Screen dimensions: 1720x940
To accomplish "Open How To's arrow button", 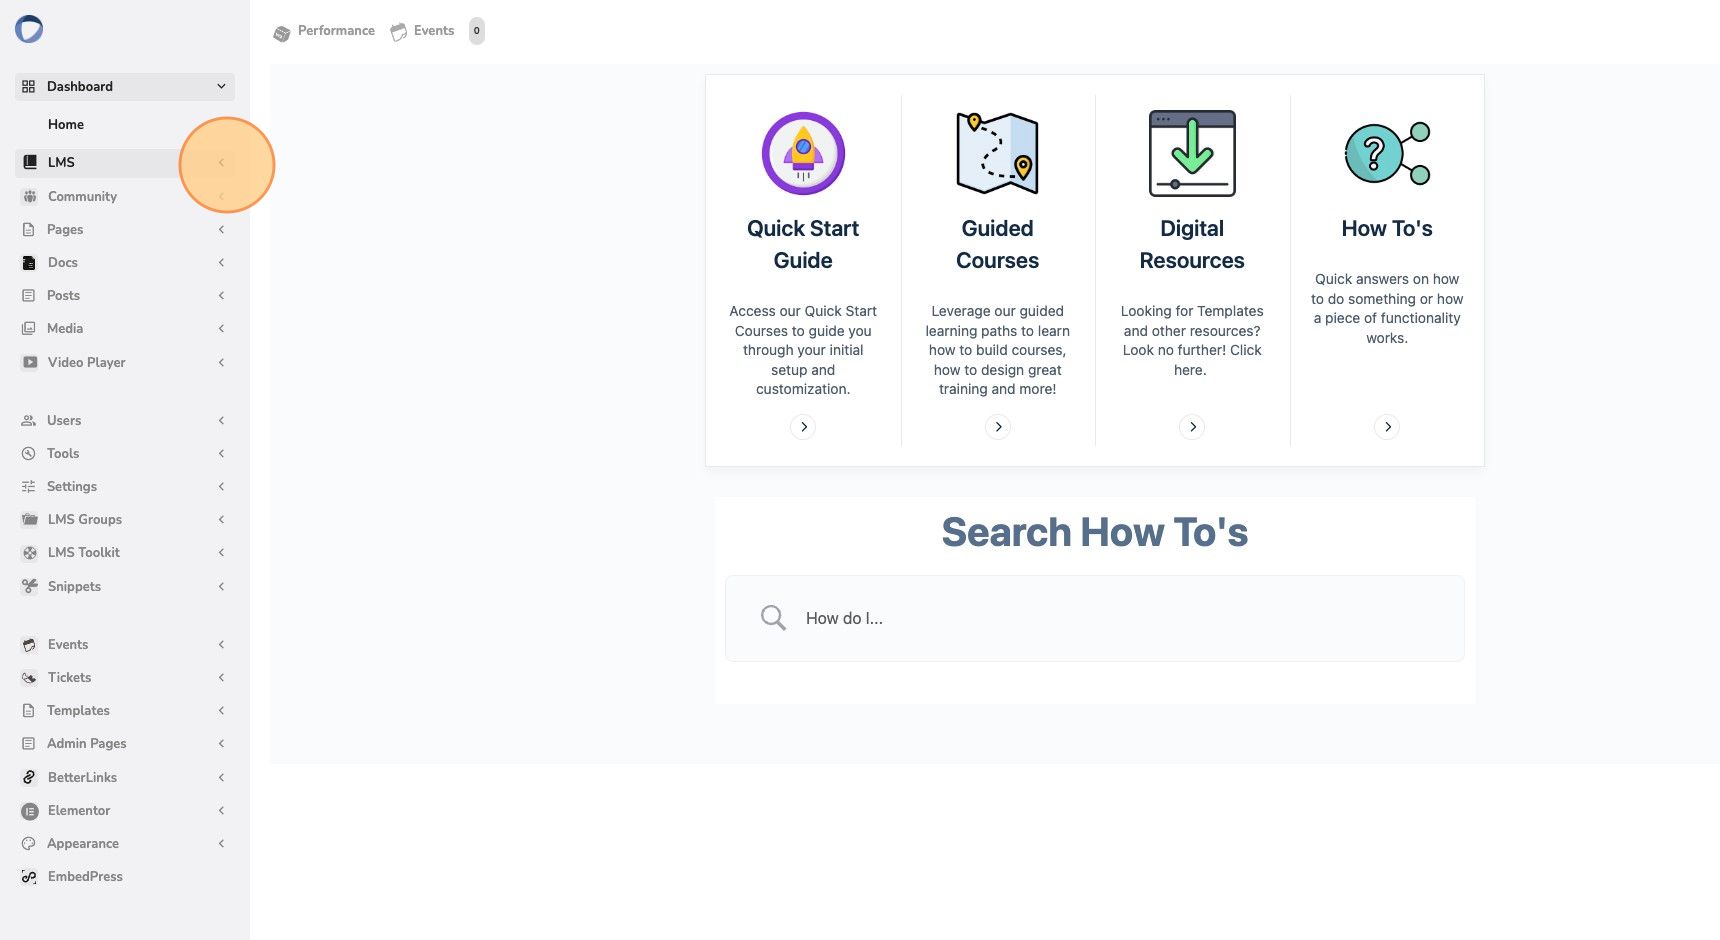I will pos(1387,427).
